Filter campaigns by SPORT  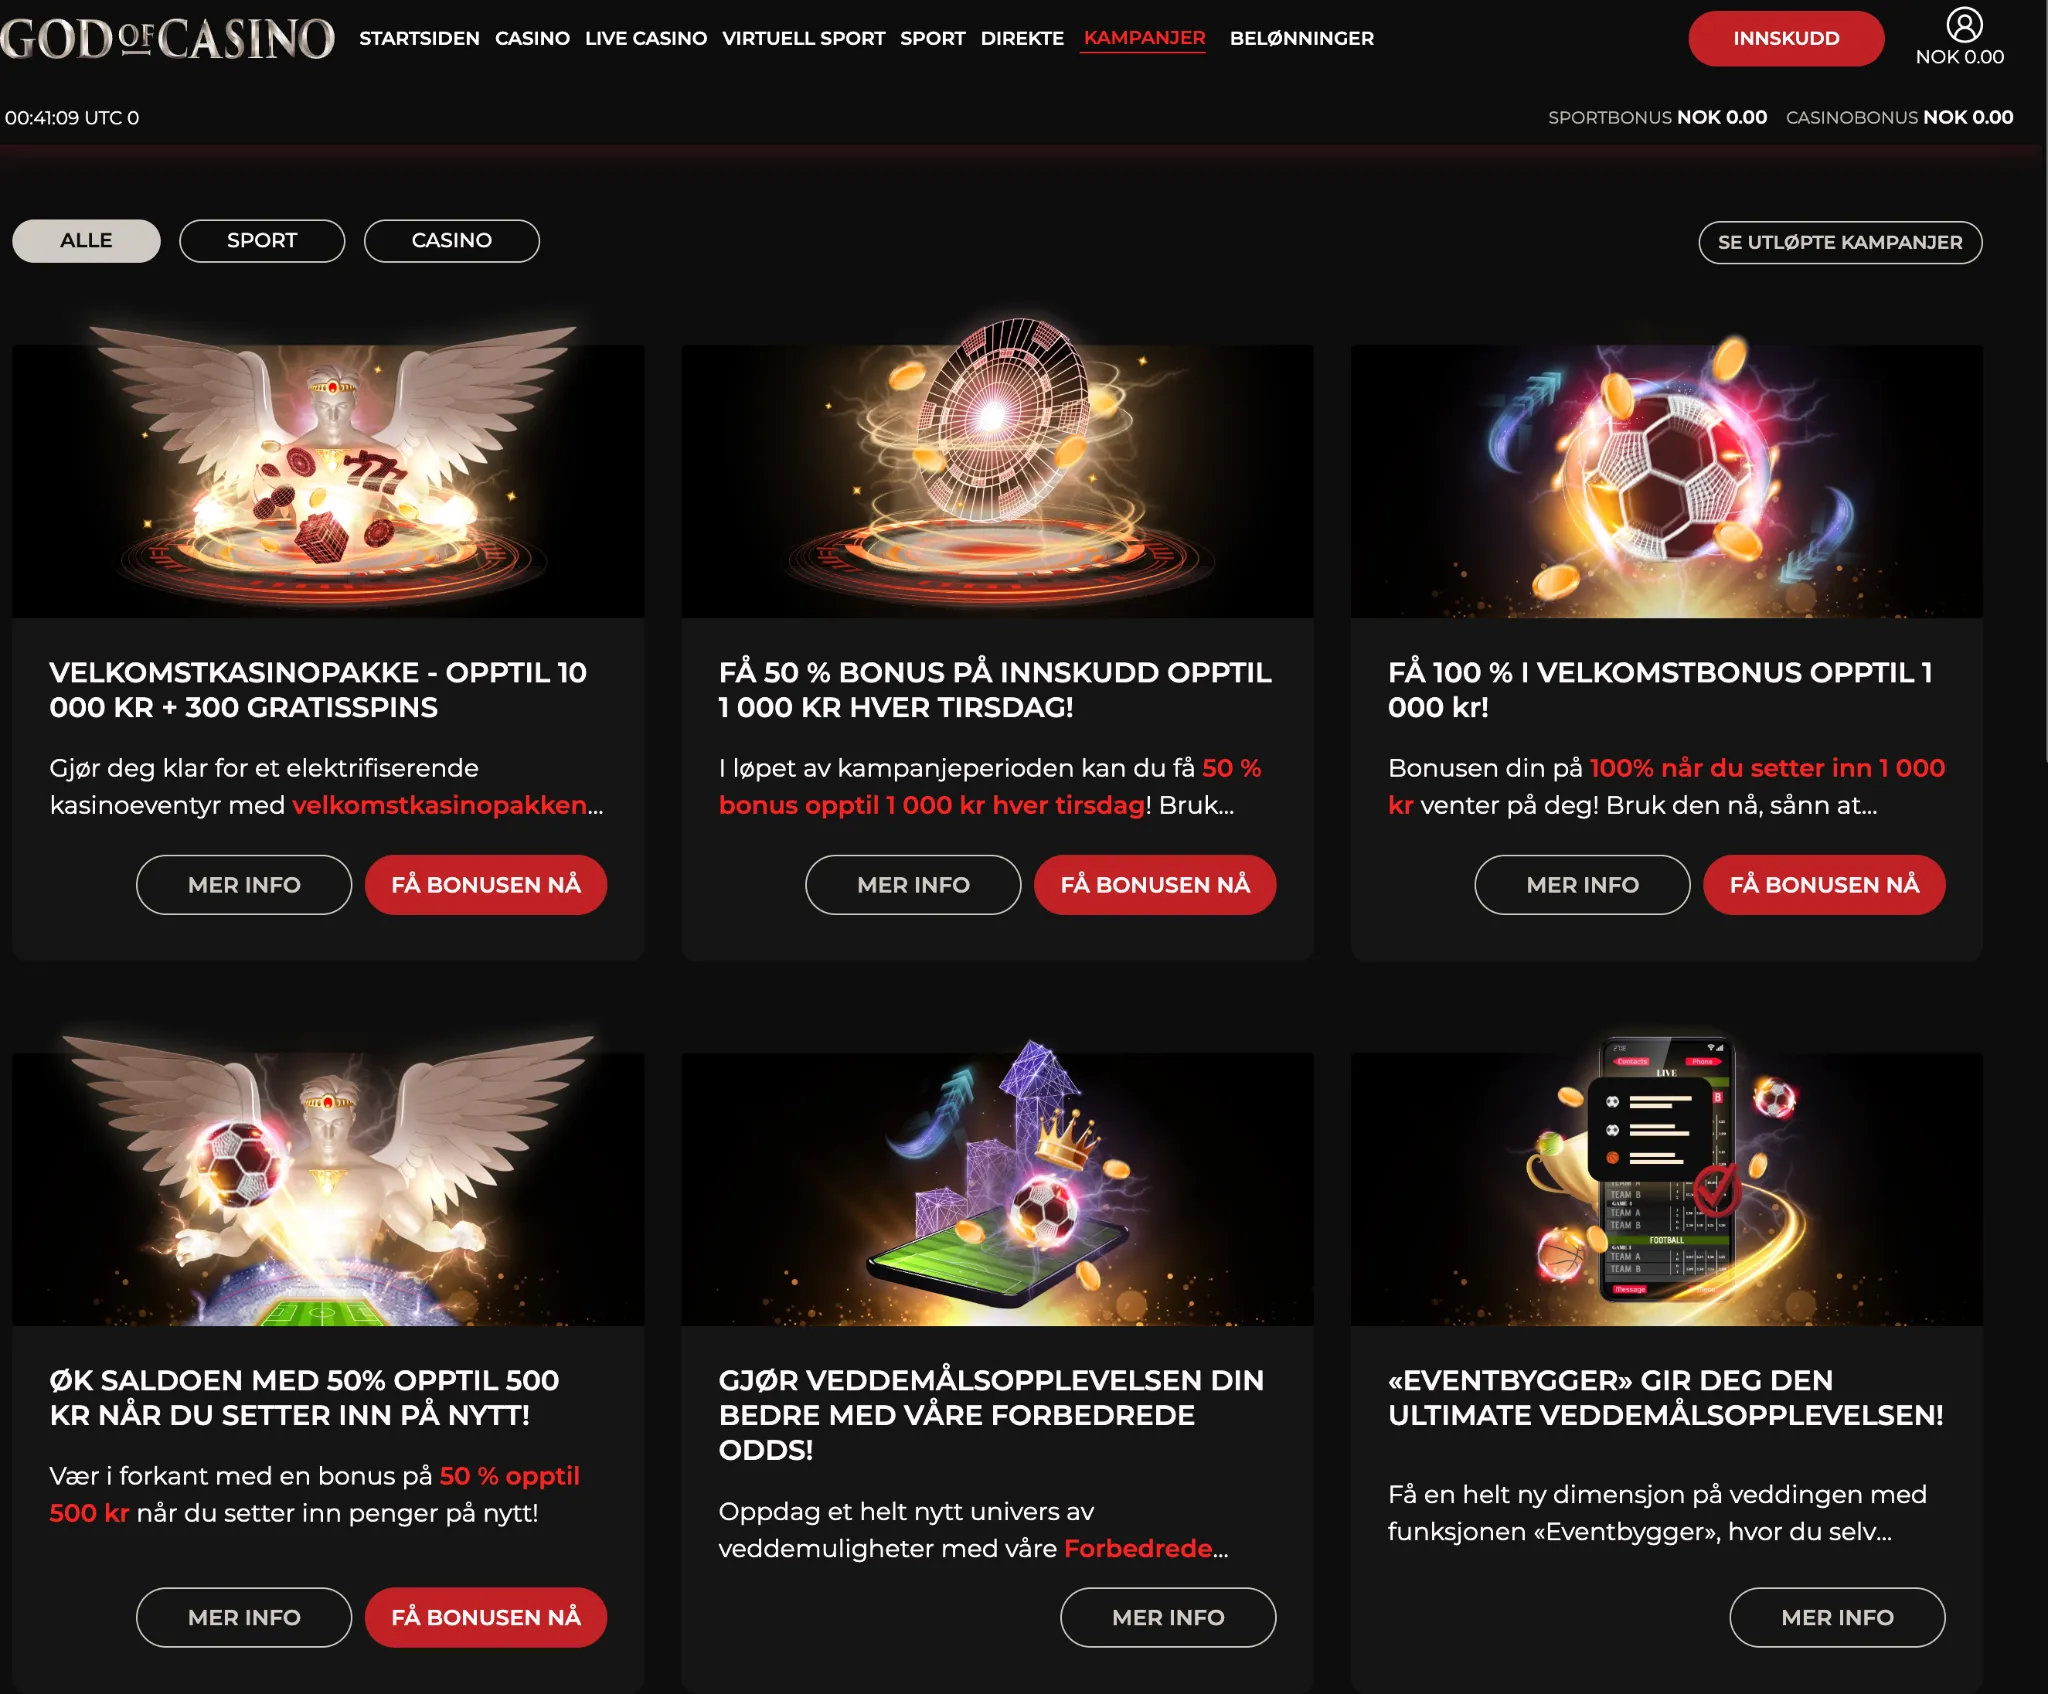click(262, 241)
